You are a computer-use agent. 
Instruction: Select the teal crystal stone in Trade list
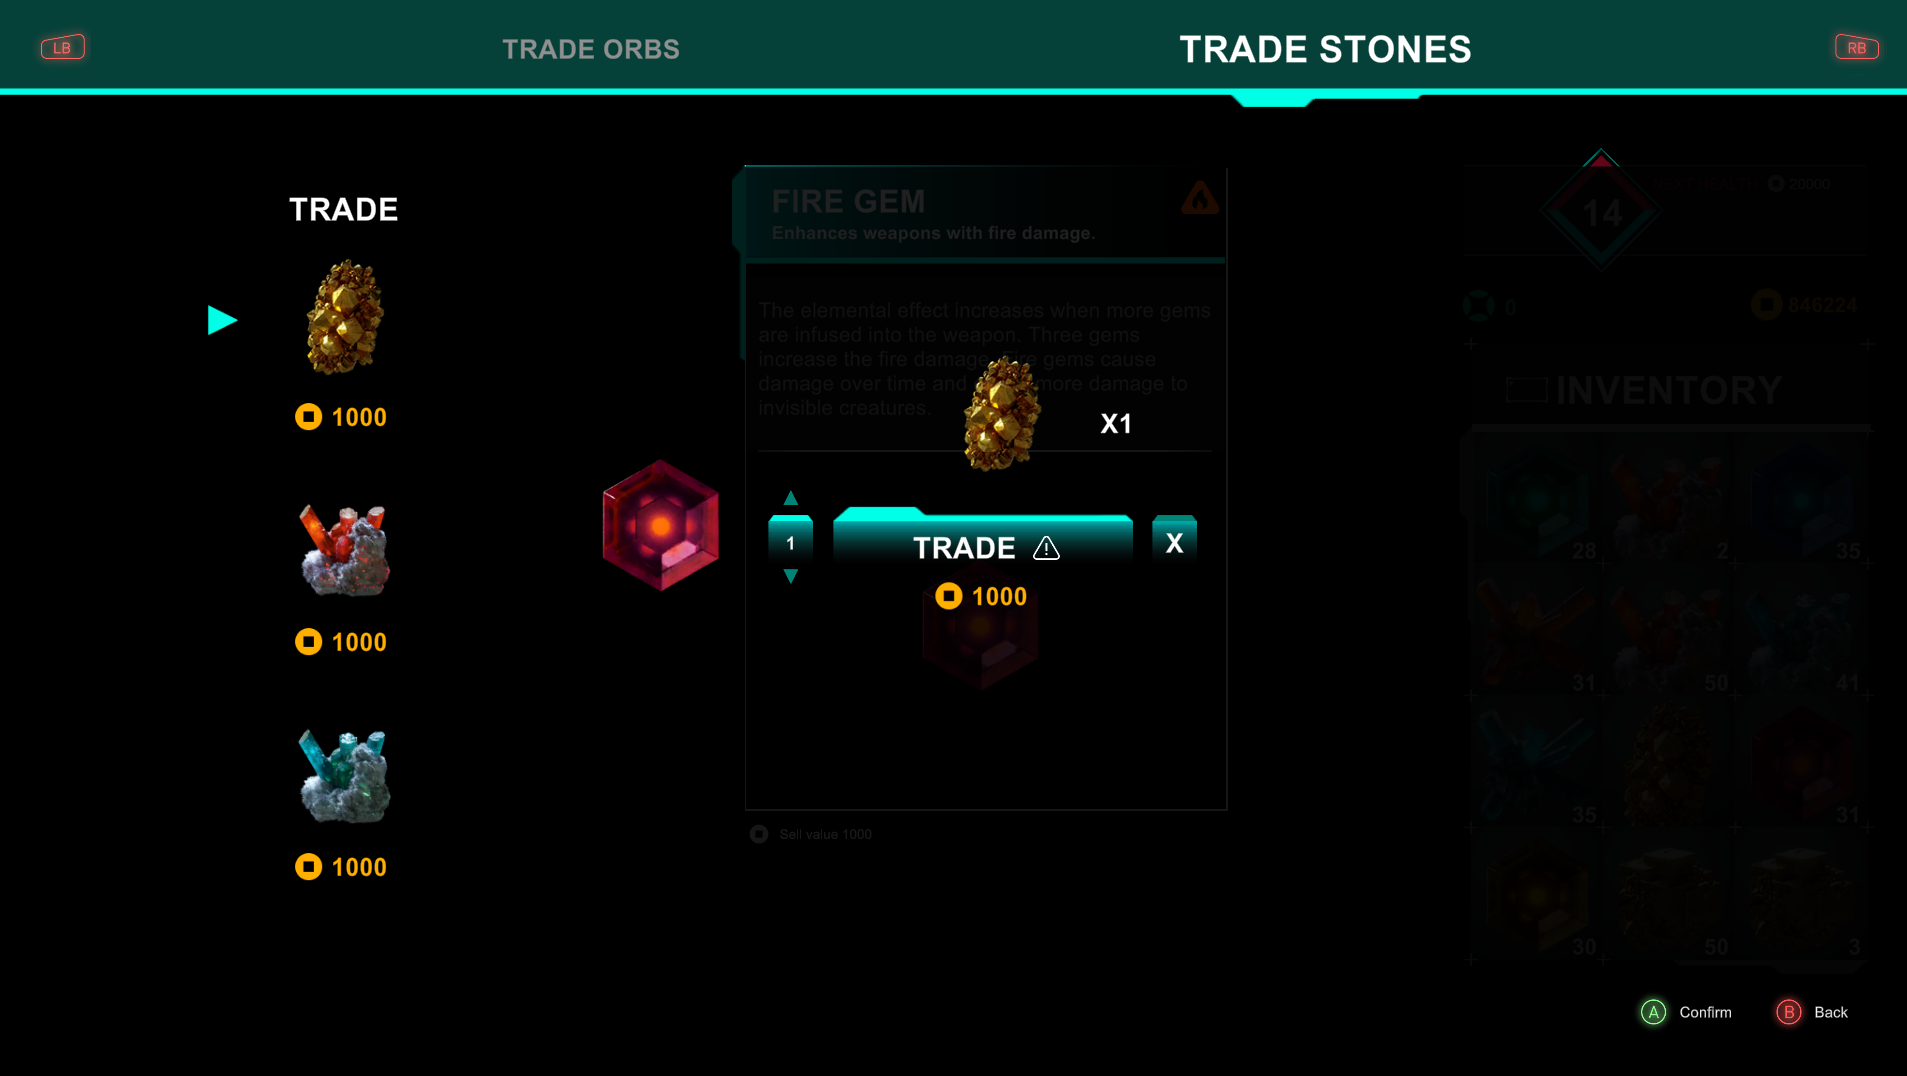point(344,776)
